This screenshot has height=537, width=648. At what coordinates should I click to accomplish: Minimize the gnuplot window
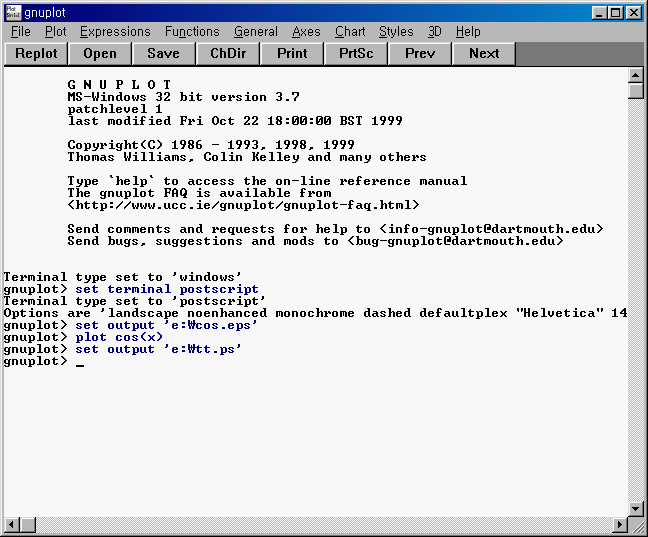pyautogui.click(x=599, y=13)
